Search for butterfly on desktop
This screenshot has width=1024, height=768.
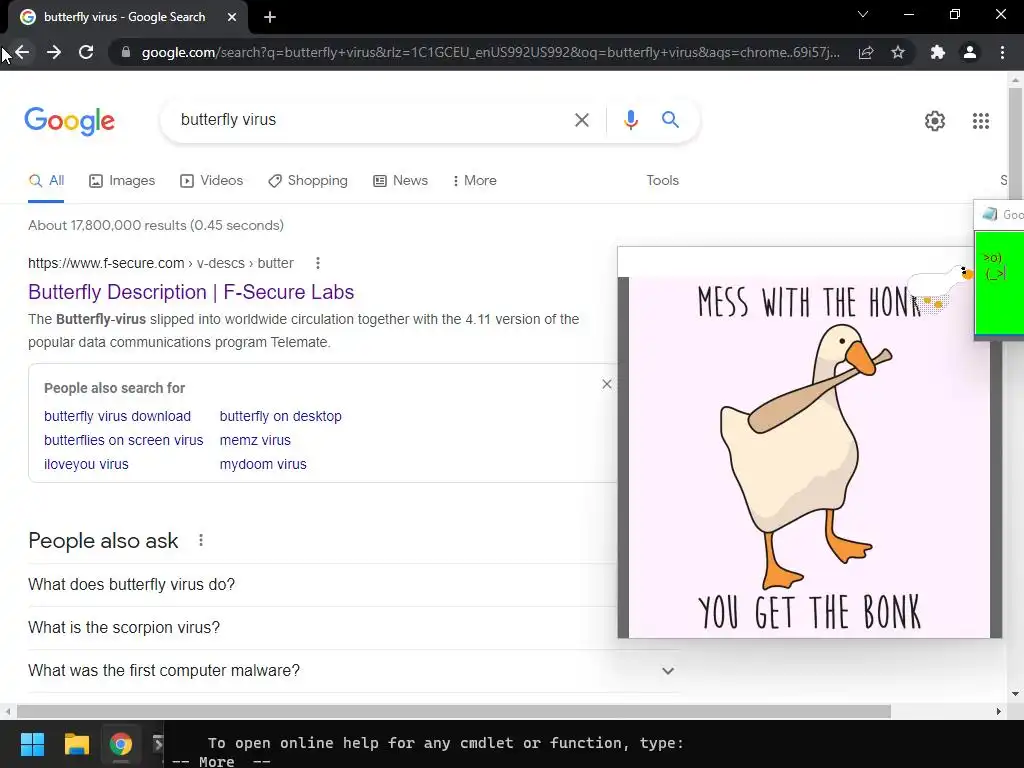(x=281, y=416)
